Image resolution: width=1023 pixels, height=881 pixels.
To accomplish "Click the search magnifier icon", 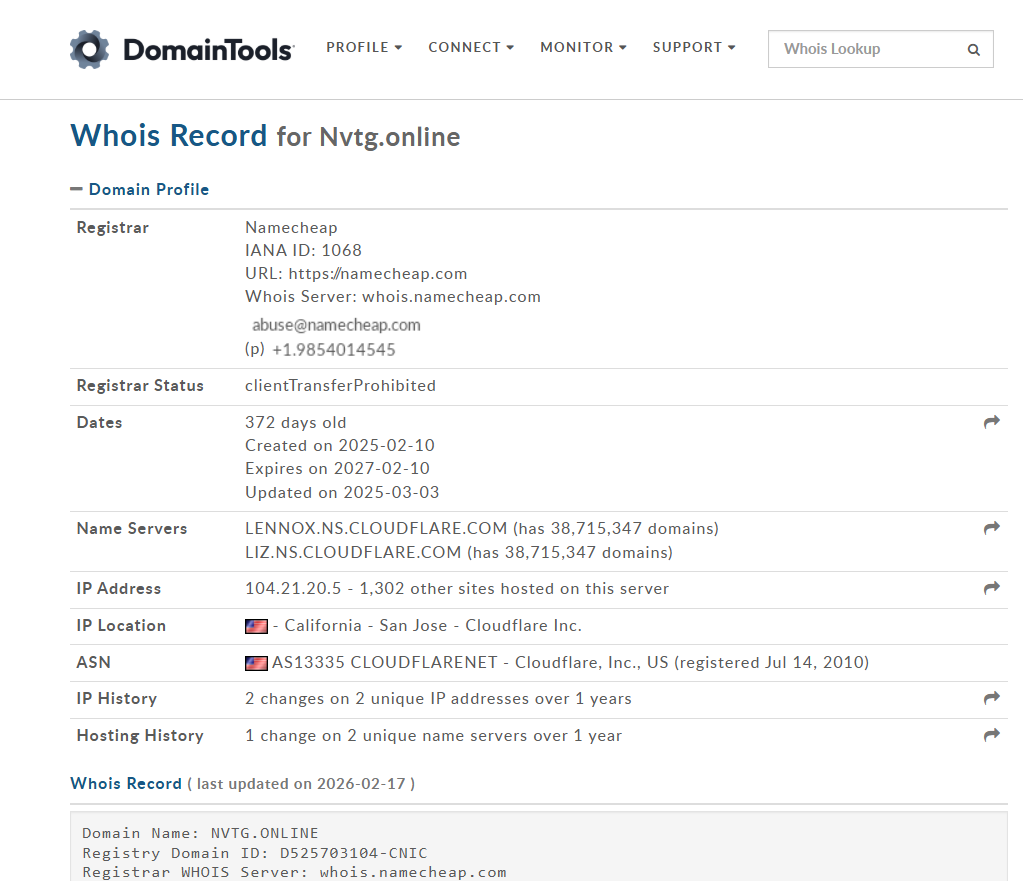I will coord(973,50).
